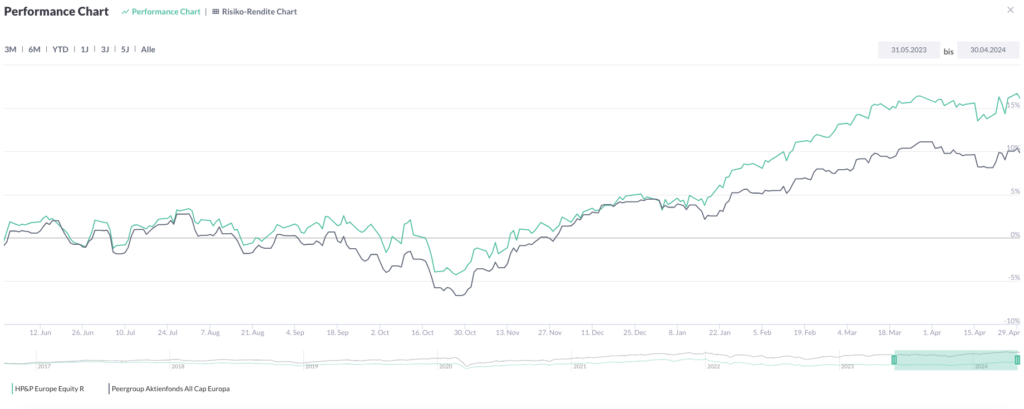Screen dimensions: 1024x409
Task: Toggle the HP&P Europe Equity R legend series
Action: click(48, 389)
